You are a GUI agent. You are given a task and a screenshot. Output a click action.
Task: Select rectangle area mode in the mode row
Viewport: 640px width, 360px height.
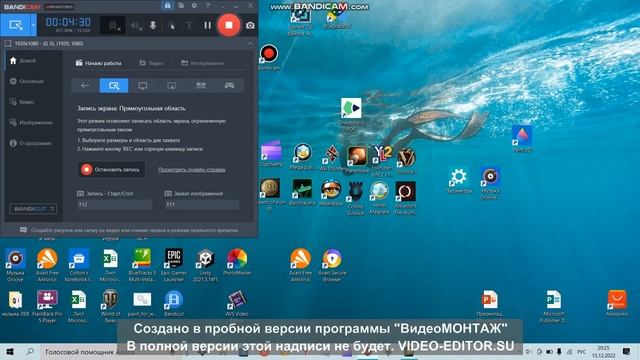click(114, 85)
